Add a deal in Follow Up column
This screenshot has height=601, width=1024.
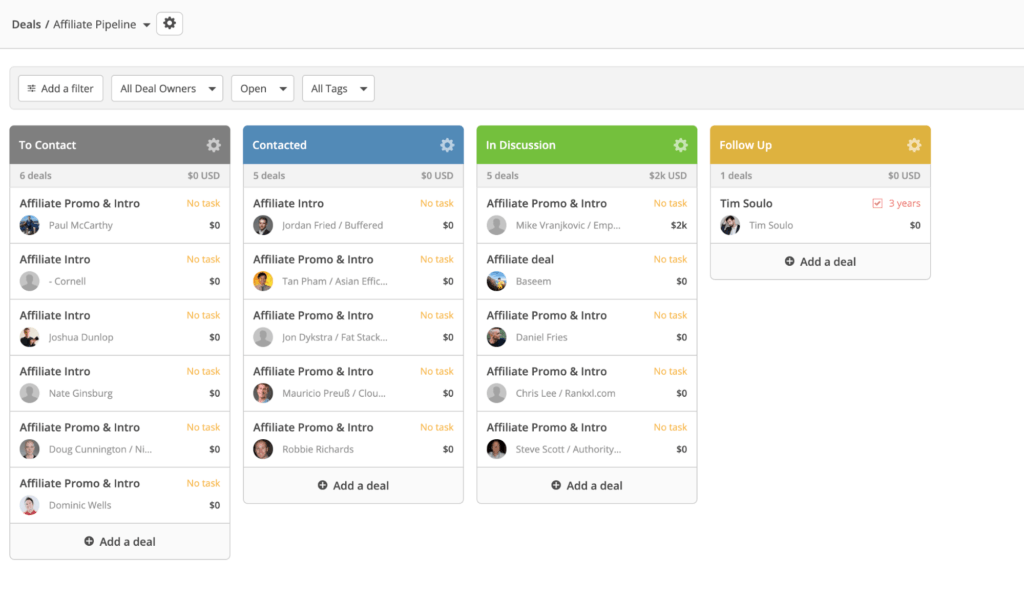pyautogui.click(x=820, y=261)
